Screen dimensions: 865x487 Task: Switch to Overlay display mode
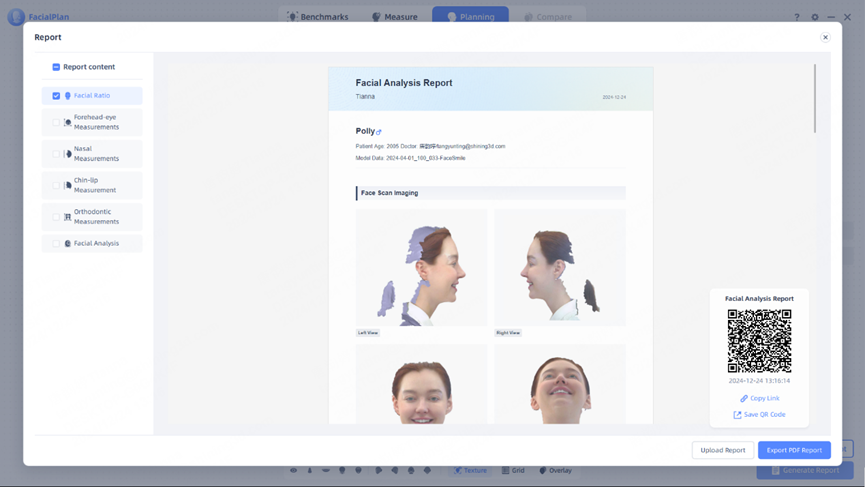tap(555, 470)
